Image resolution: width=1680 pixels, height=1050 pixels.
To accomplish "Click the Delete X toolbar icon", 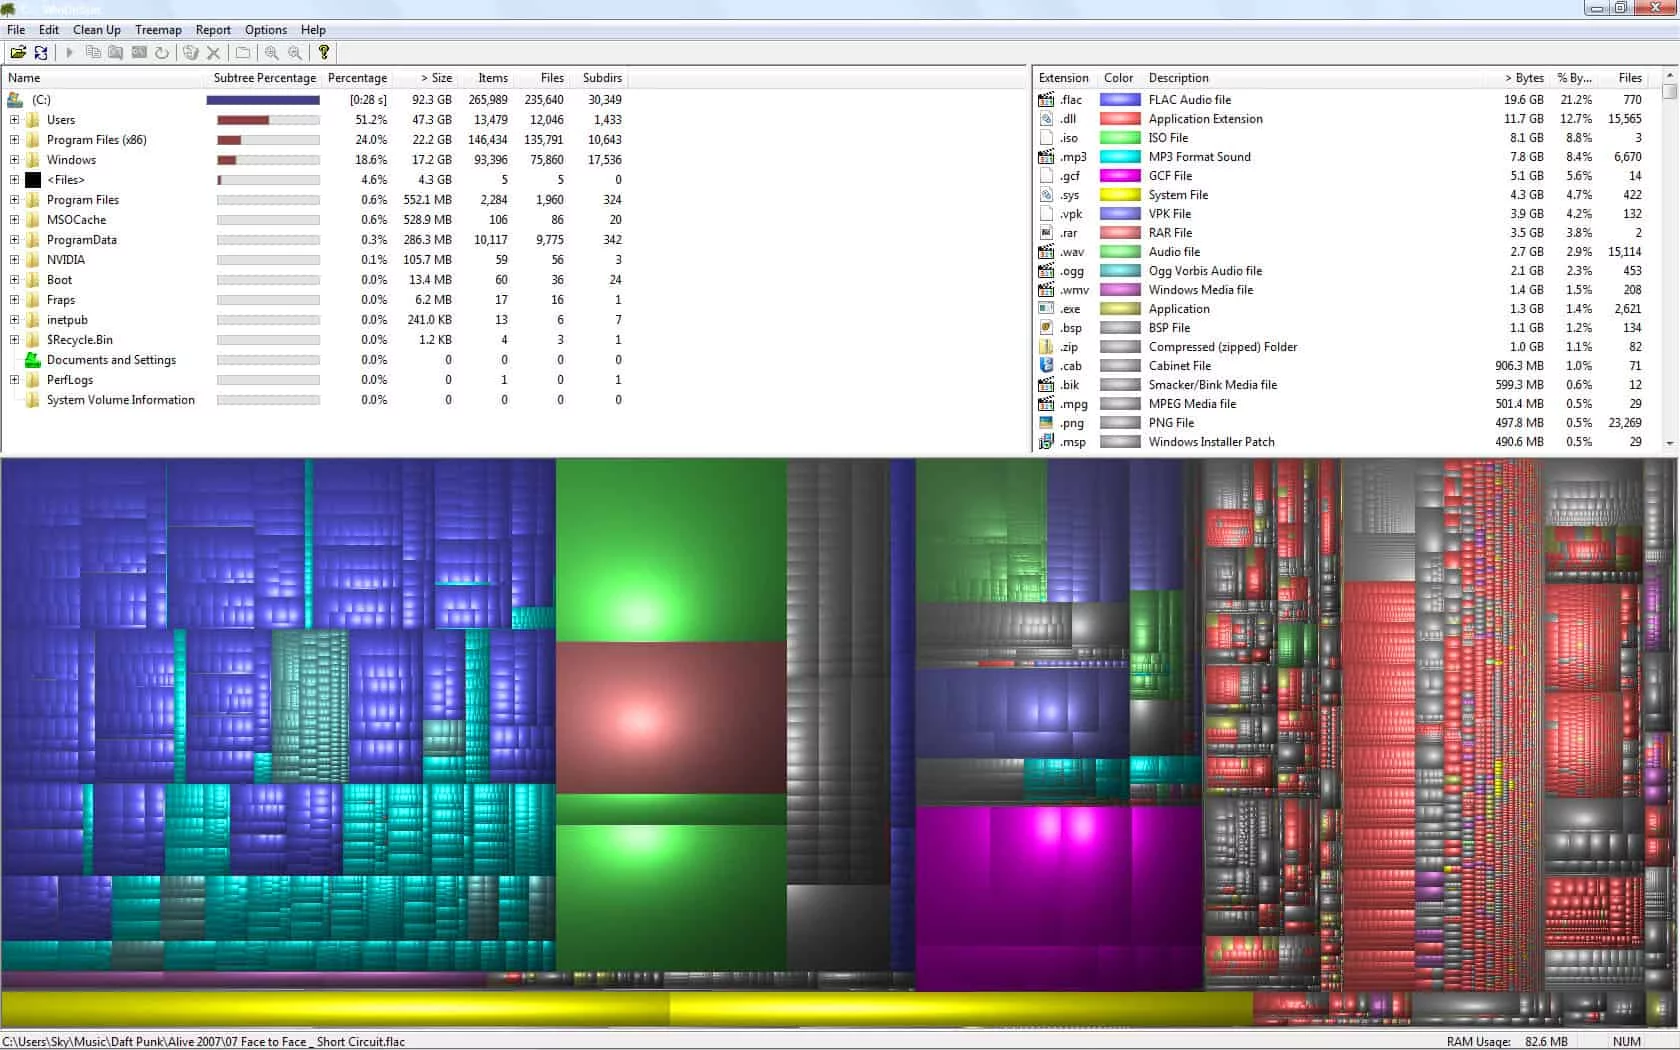I will click(x=214, y=53).
